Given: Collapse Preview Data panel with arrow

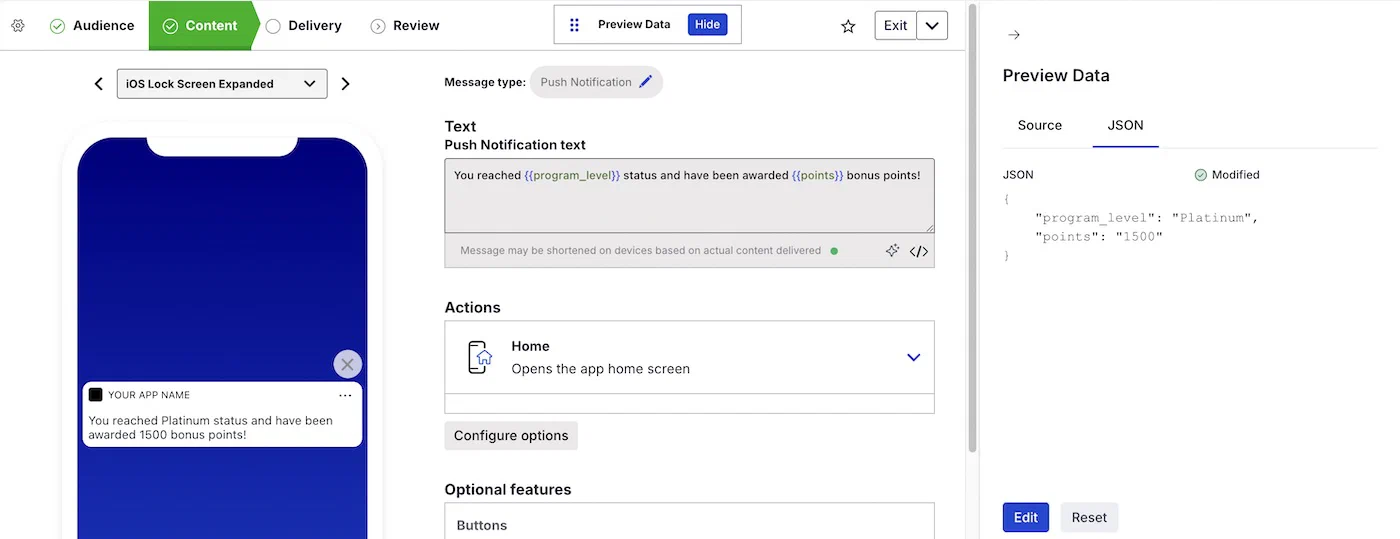Looking at the screenshot, I should coord(1014,35).
